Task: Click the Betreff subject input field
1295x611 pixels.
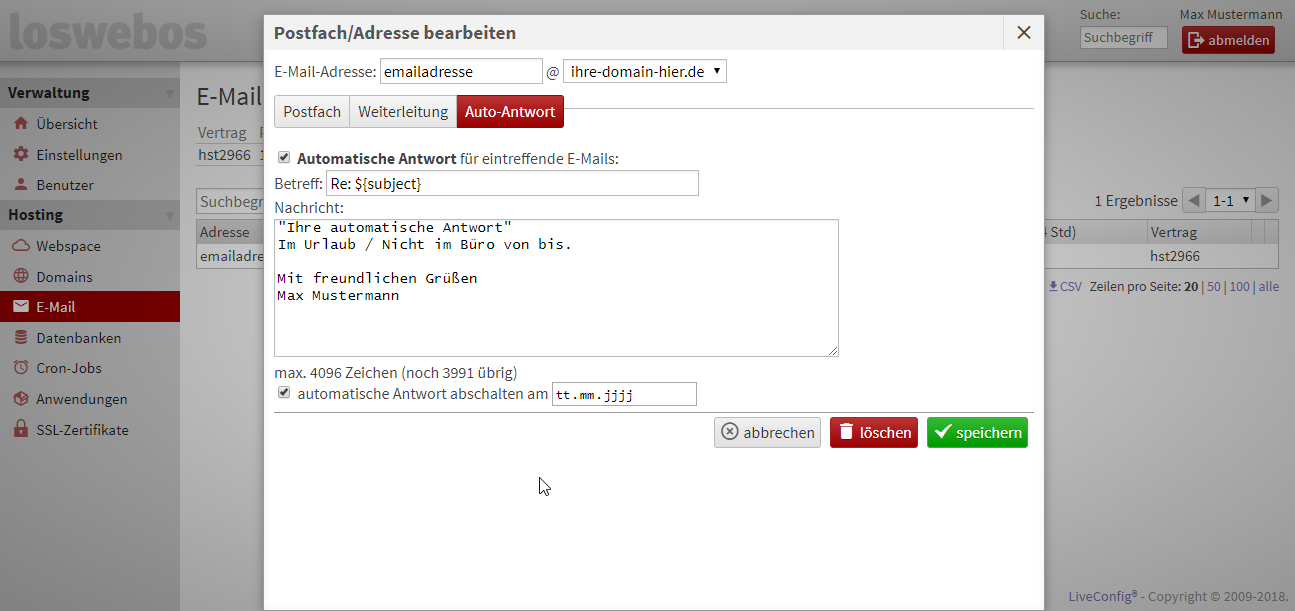Action: (512, 184)
